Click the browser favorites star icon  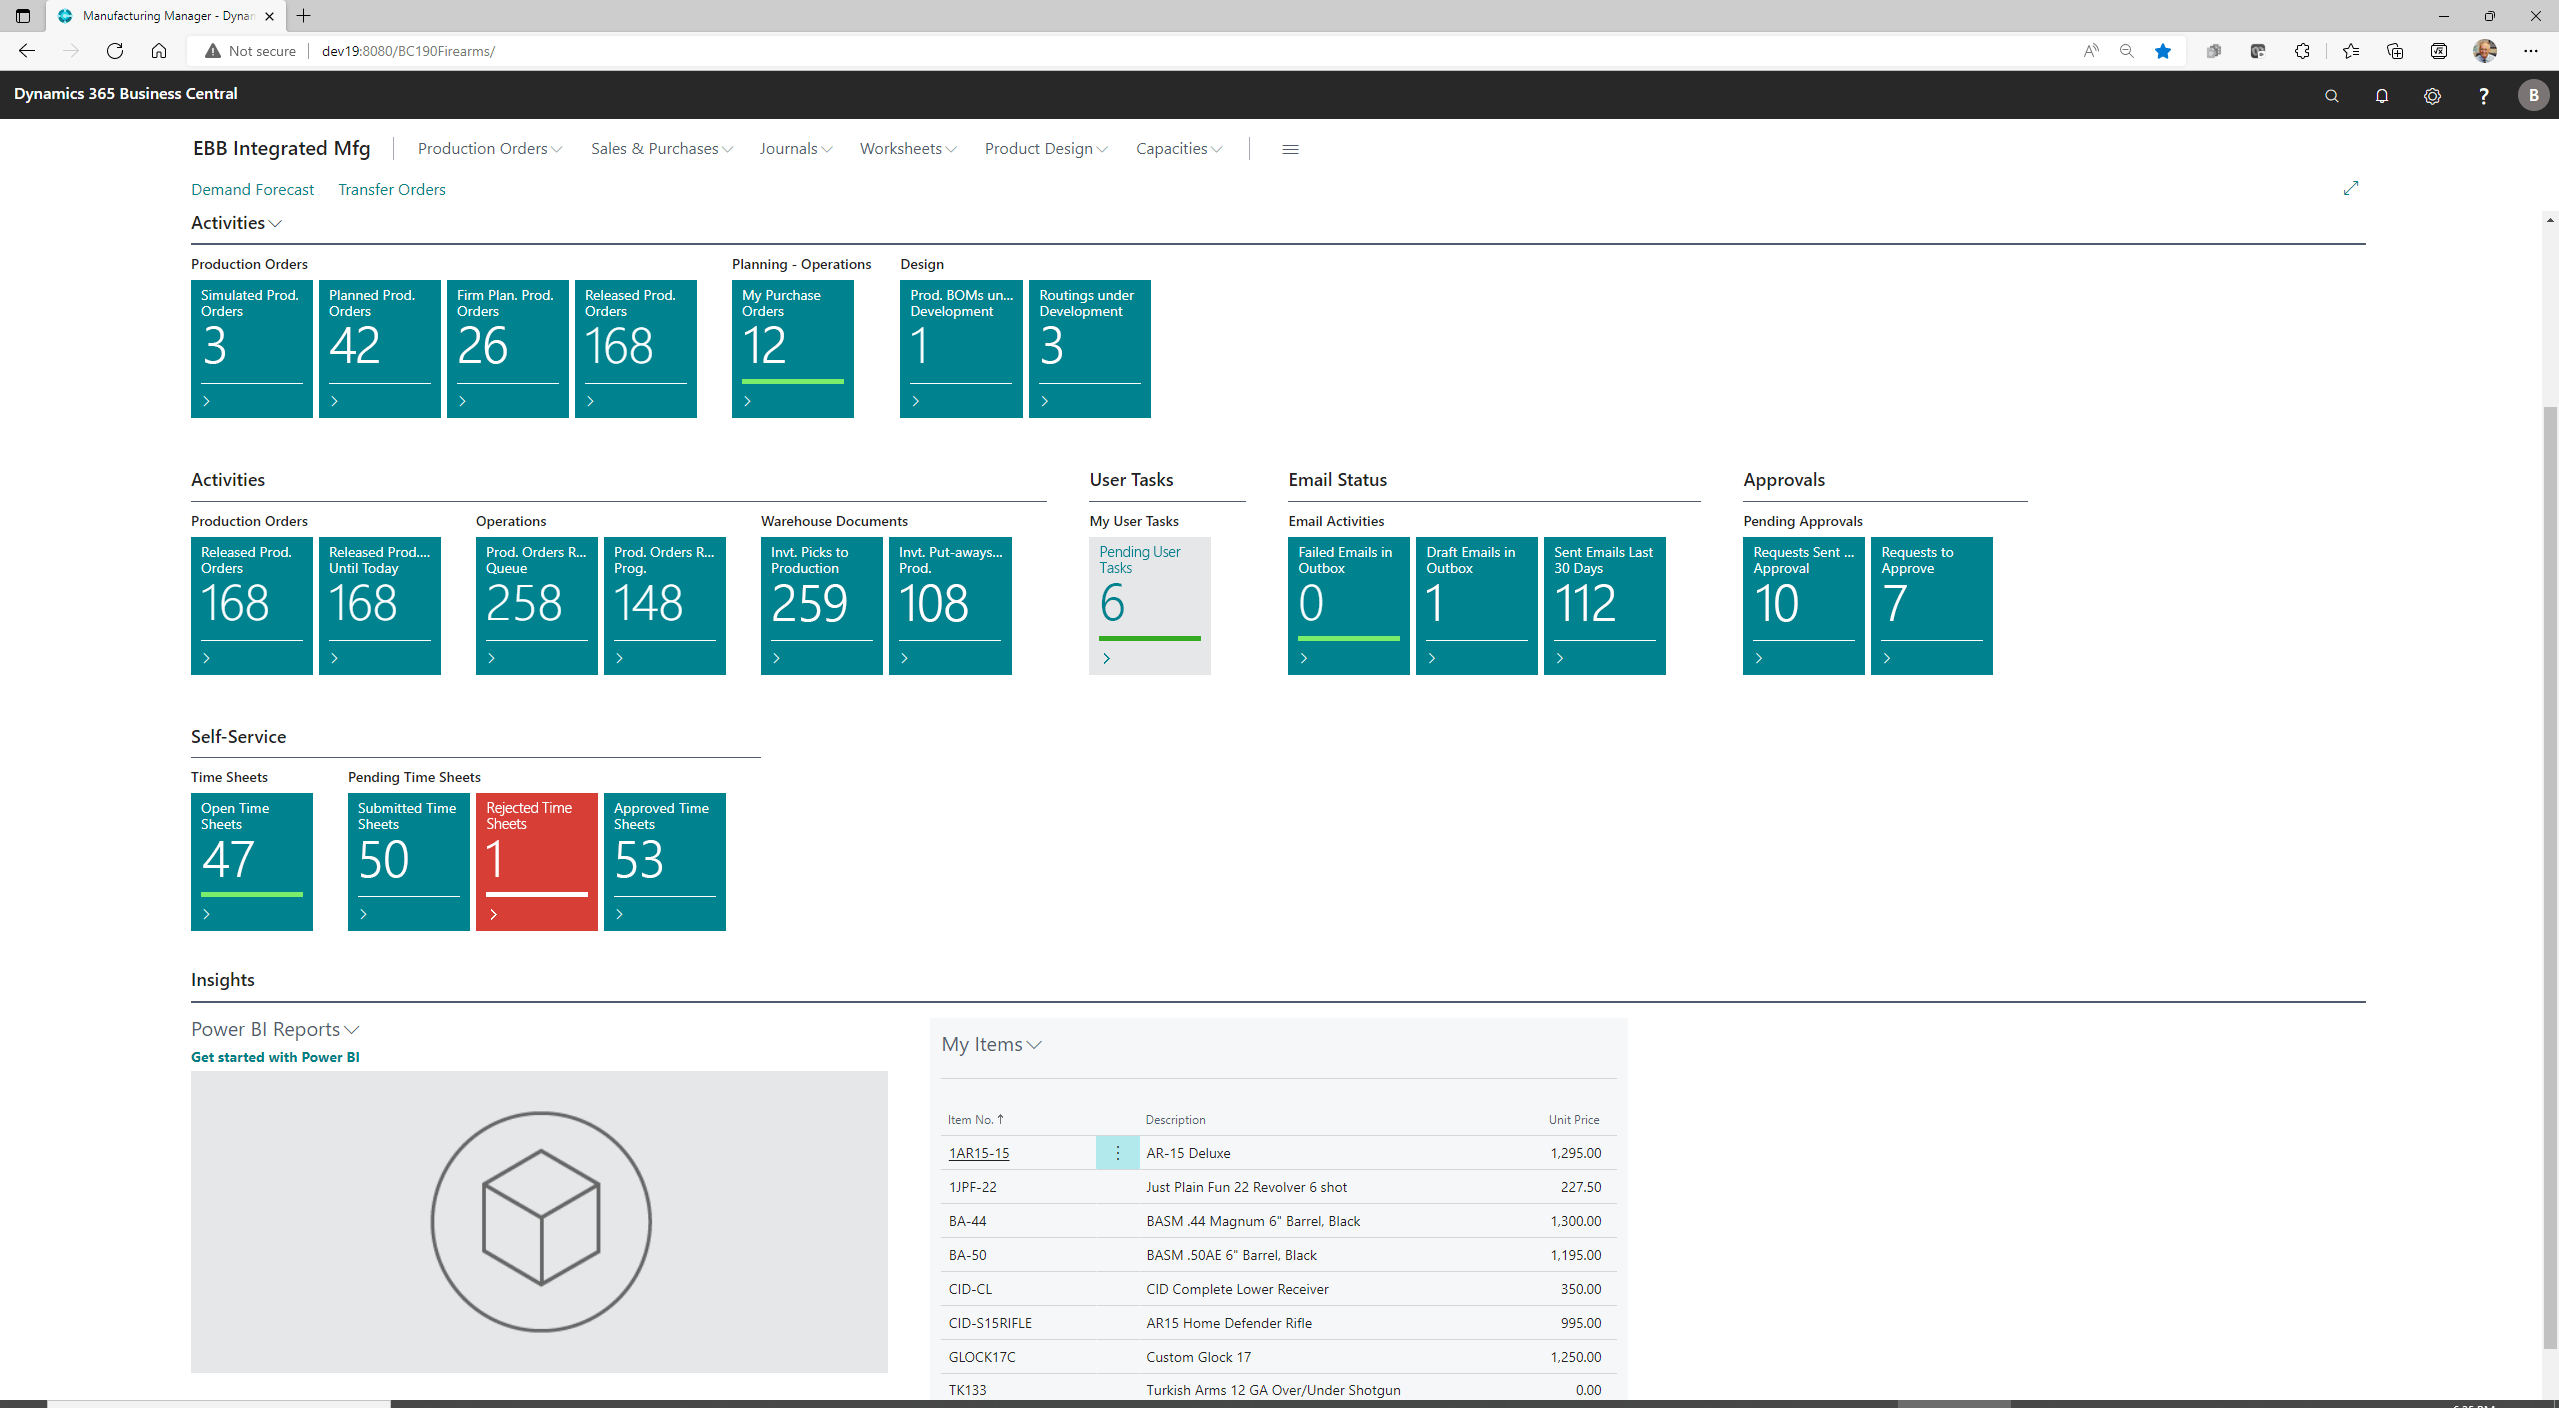(2163, 51)
